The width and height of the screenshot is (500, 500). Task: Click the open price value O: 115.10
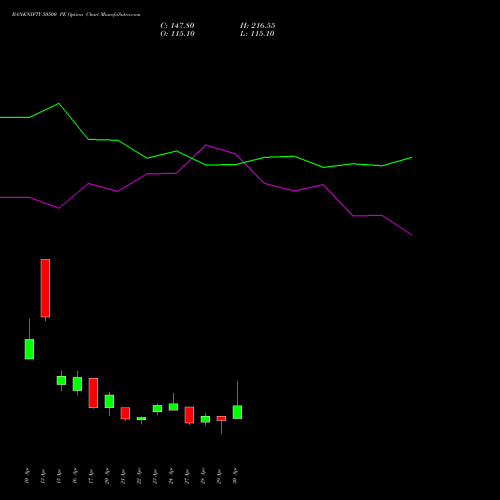177,34
